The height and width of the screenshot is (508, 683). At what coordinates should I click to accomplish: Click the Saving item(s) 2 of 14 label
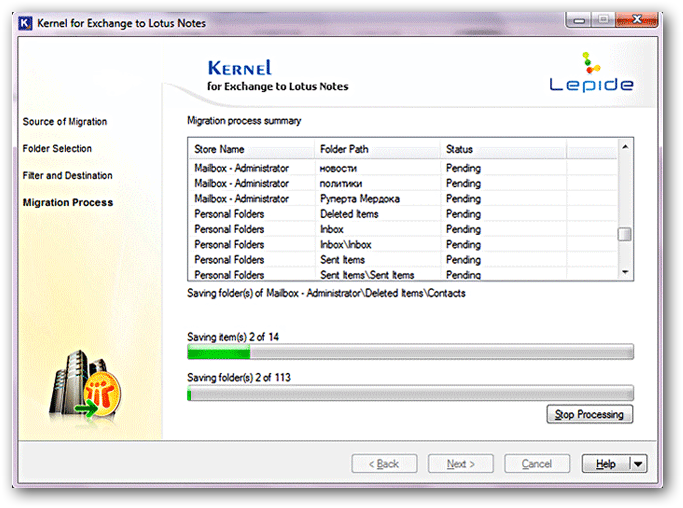tap(233, 337)
